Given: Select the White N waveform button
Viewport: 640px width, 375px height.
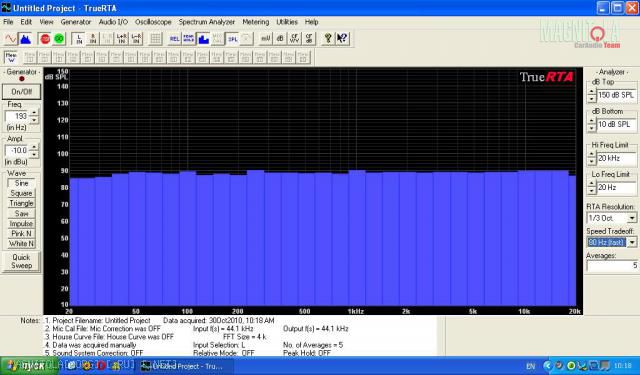Looking at the screenshot, I should click(21, 244).
